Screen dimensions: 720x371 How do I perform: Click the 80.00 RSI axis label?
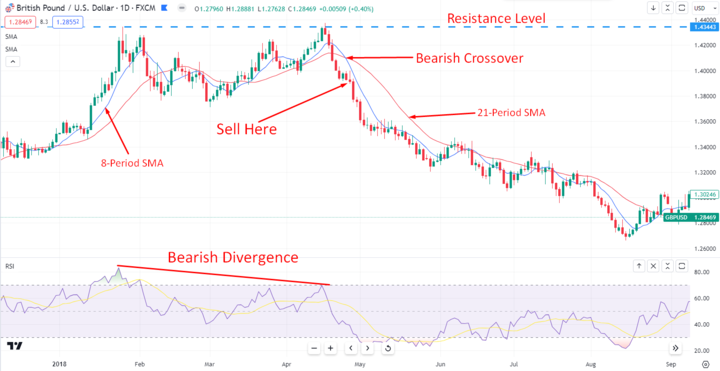click(702, 272)
